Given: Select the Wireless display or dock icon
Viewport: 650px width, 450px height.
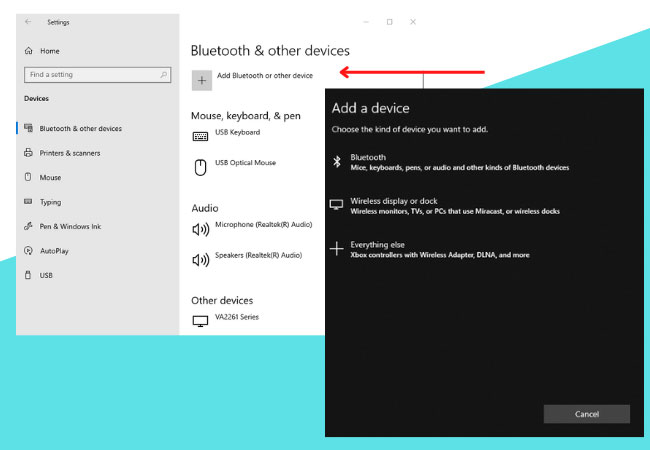Looking at the screenshot, I should (337, 205).
